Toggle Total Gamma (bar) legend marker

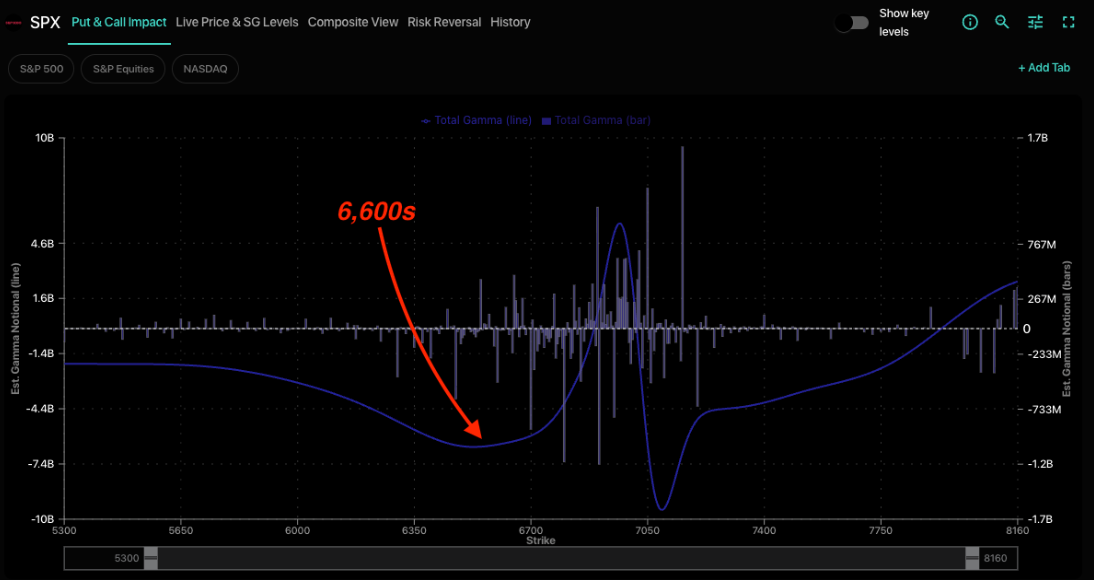pyautogui.click(x=546, y=121)
